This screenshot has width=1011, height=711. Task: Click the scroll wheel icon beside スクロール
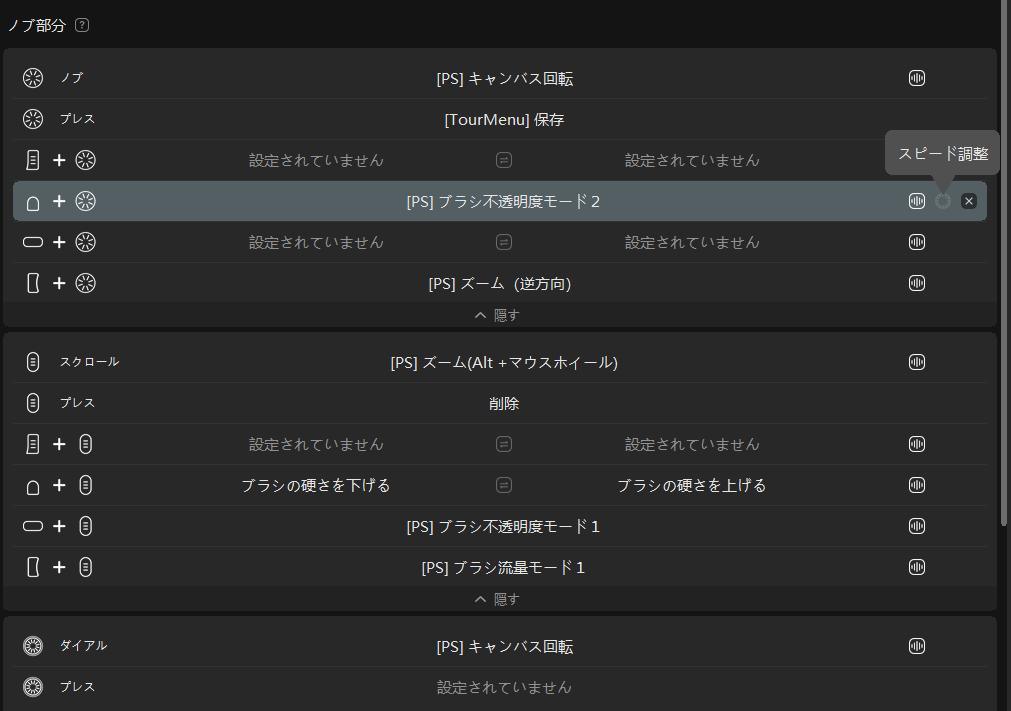point(33,362)
